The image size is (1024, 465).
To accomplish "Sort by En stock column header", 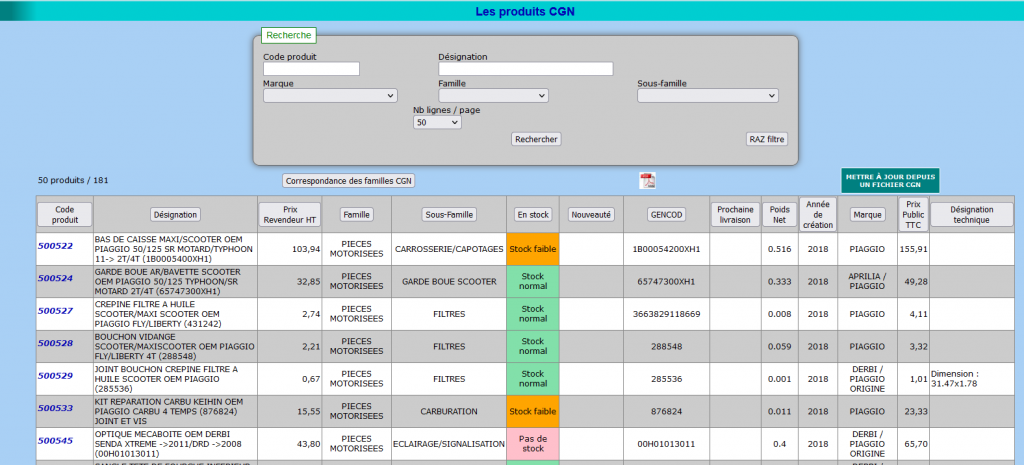I will pyautogui.click(x=532, y=214).
